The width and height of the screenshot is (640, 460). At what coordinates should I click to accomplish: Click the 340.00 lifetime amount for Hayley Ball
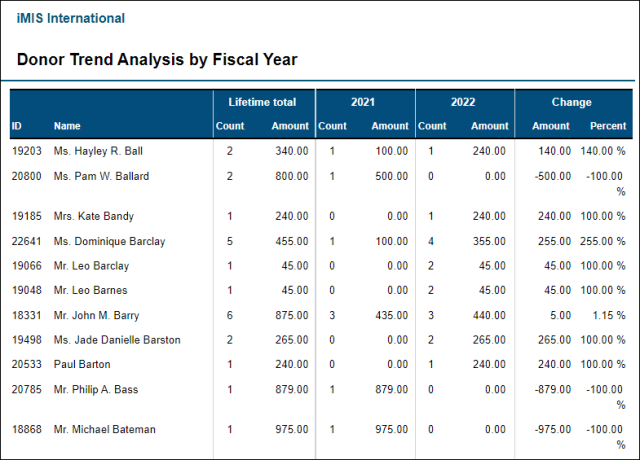coord(291,151)
